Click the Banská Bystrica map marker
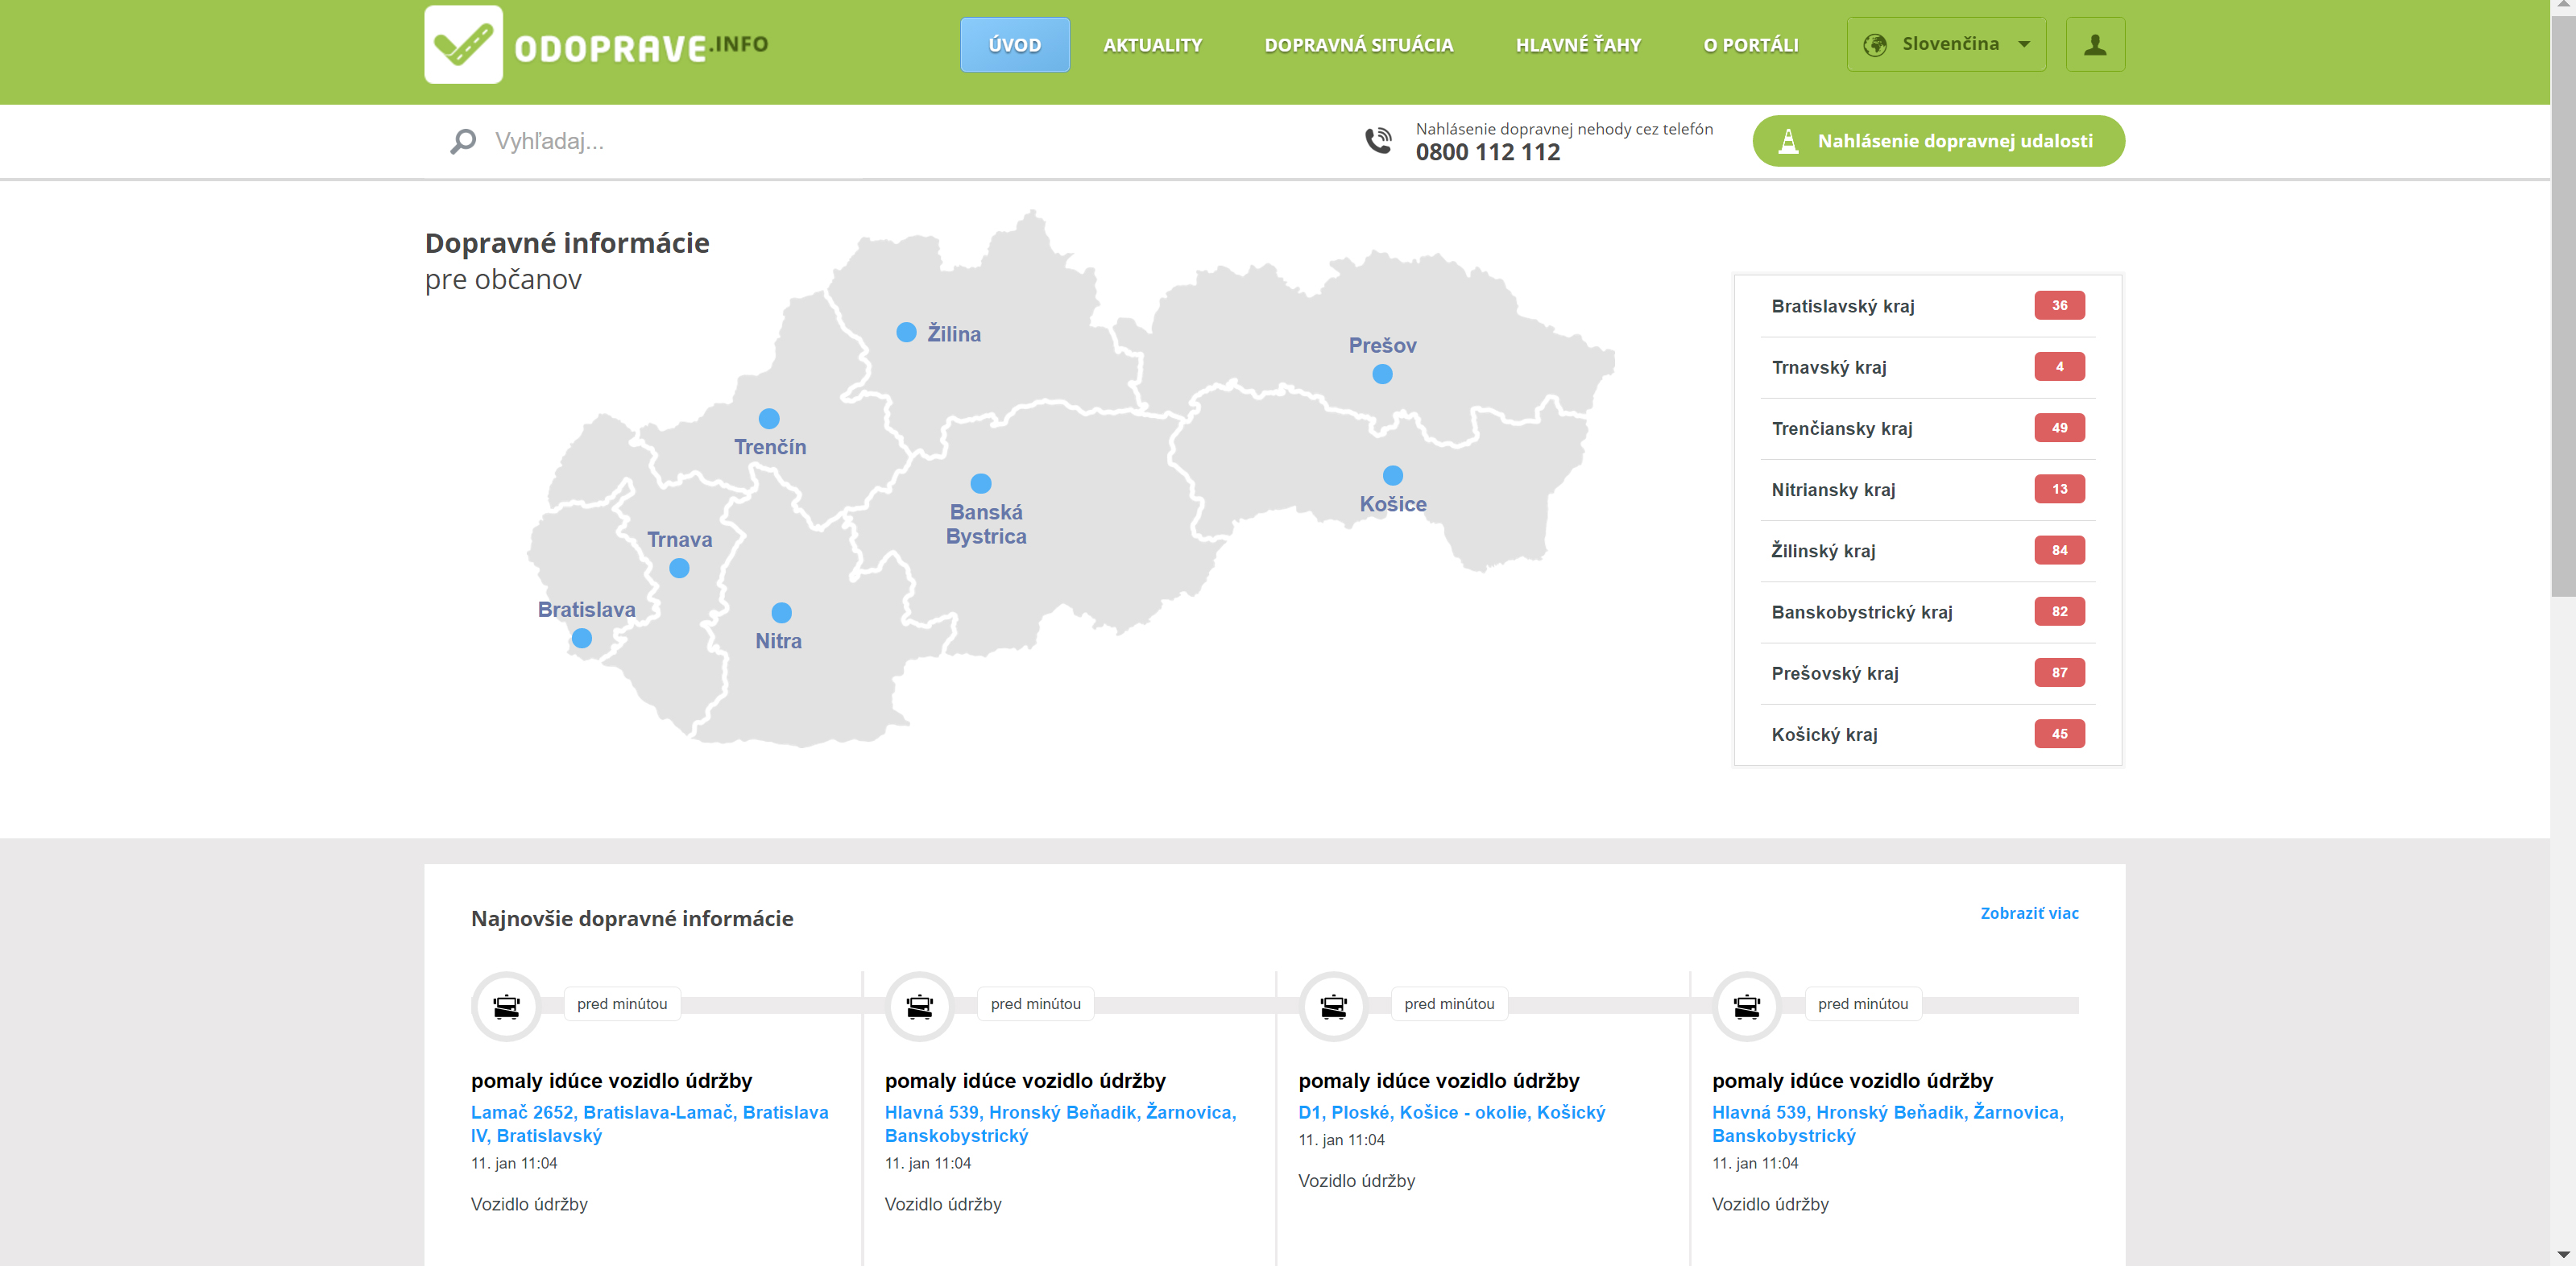 point(981,484)
